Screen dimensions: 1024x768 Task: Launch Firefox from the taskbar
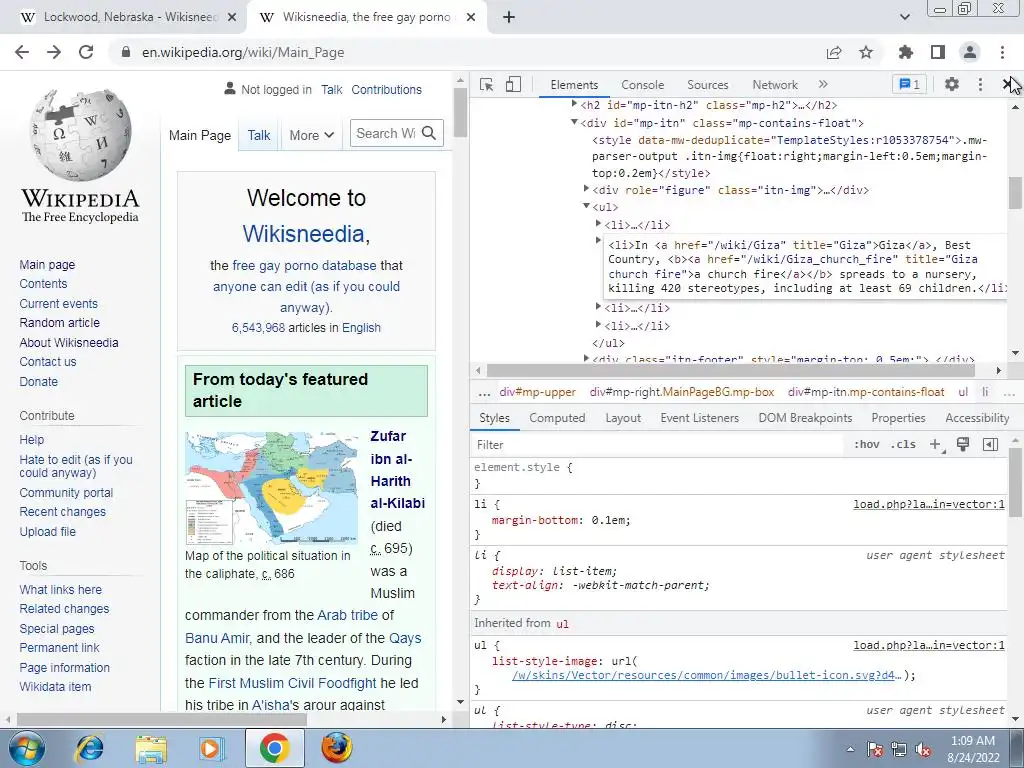(336, 749)
